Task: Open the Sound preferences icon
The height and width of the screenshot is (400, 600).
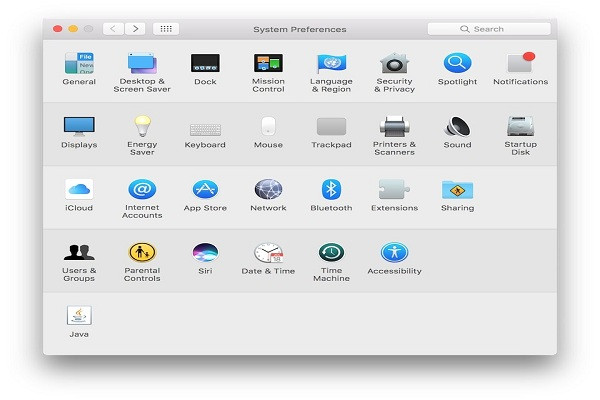Action: click(x=457, y=126)
